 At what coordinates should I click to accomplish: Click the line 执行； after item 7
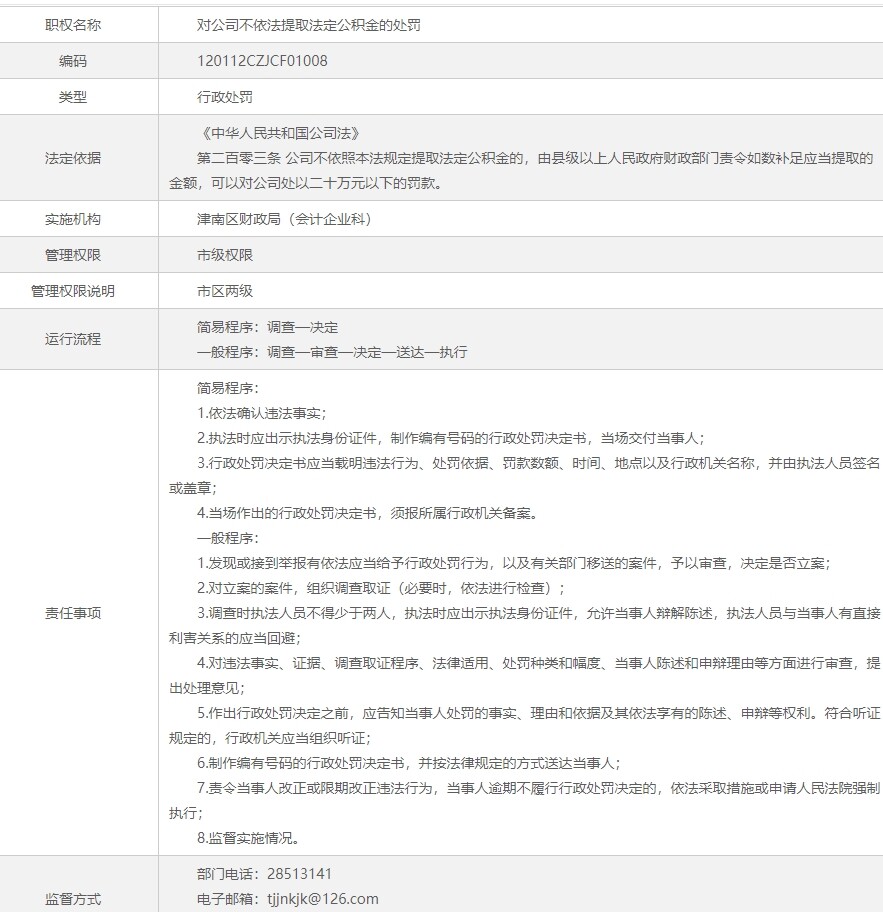pos(186,814)
